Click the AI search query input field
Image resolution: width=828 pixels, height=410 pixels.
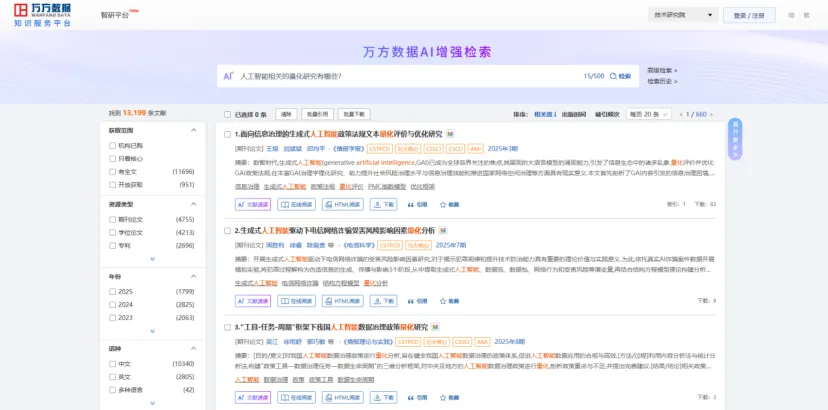pos(400,76)
